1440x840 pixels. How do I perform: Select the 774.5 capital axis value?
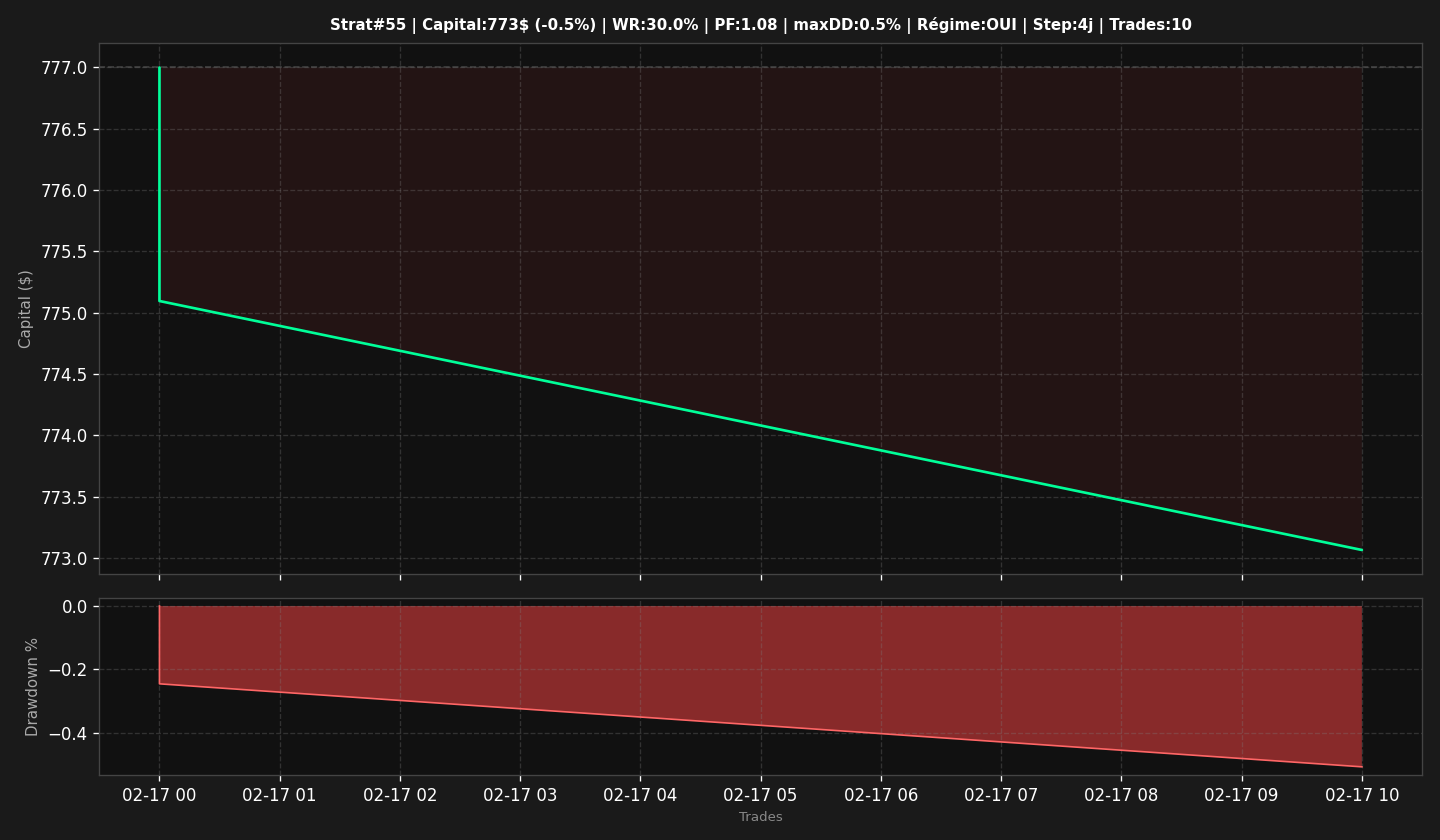click(x=64, y=375)
